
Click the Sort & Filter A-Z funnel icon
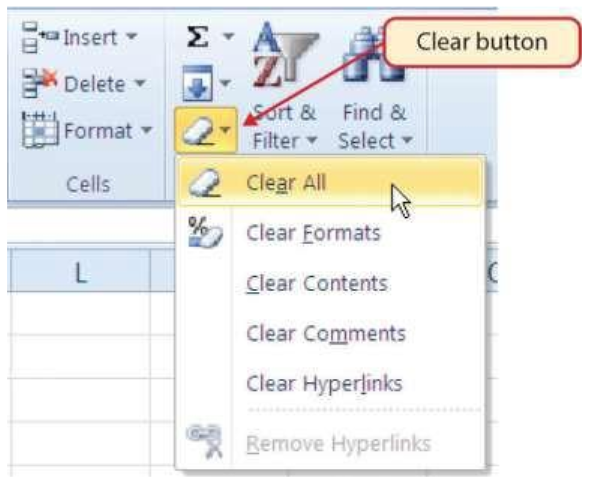click(x=285, y=55)
